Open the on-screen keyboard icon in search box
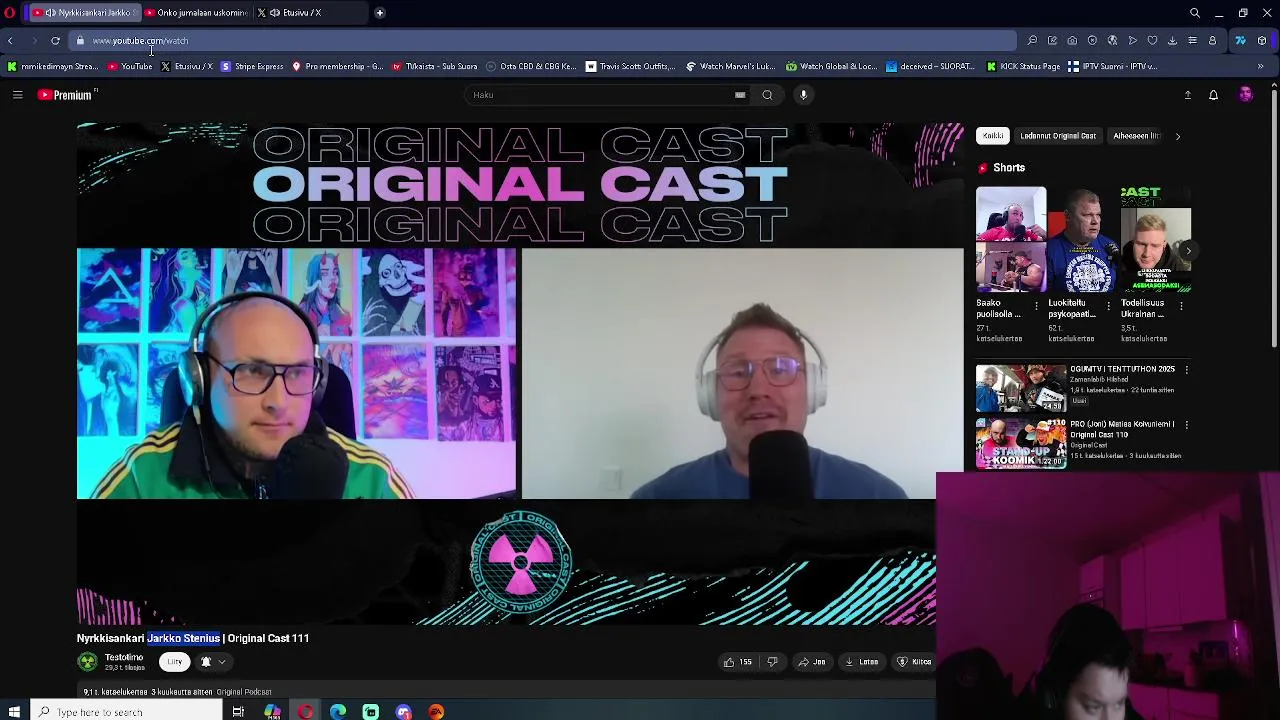The height and width of the screenshot is (720, 1280). [x=740, y=95]
